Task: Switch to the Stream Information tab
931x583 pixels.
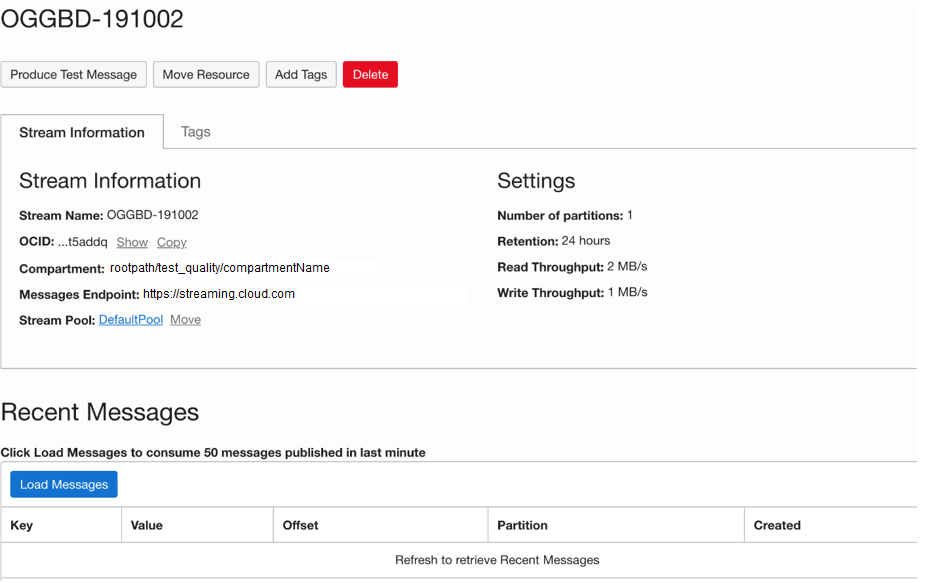Action: tap(82, 132)
